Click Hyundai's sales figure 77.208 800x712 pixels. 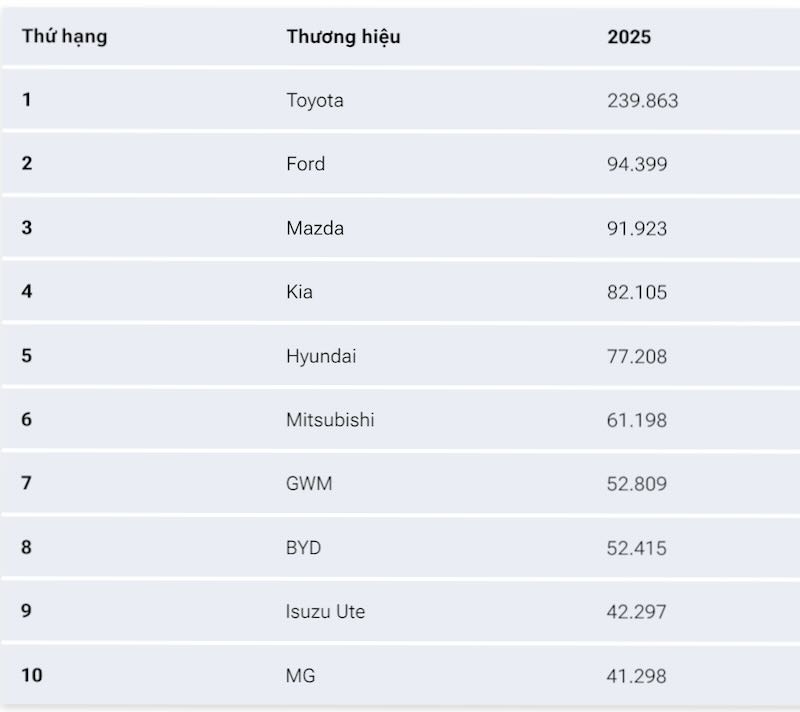coord(637,356)
